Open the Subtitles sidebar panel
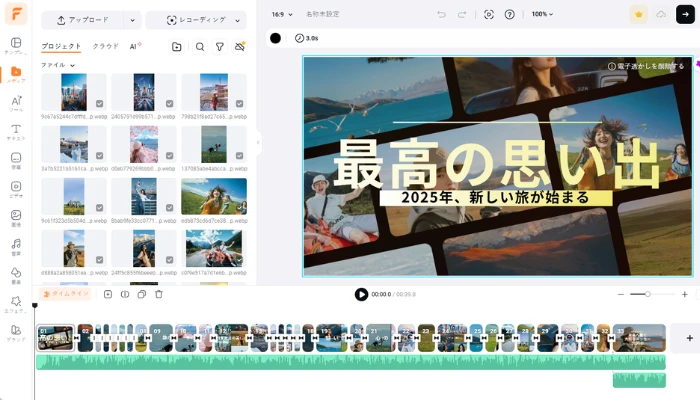Image resolution: width=700 pixels, height=400 pixels. [16, 161]
